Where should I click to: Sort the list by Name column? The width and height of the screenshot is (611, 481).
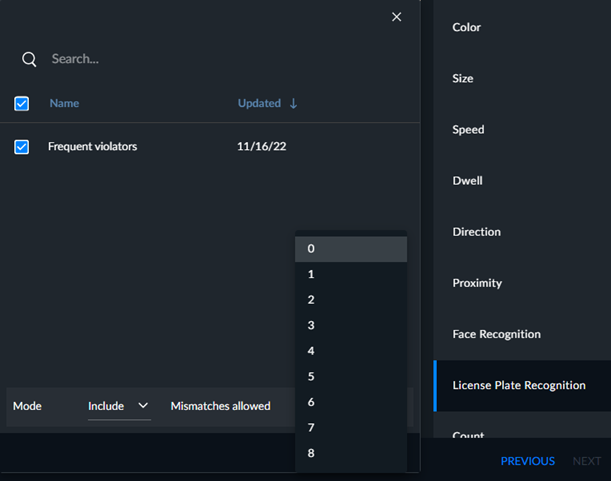coord(64,103)
